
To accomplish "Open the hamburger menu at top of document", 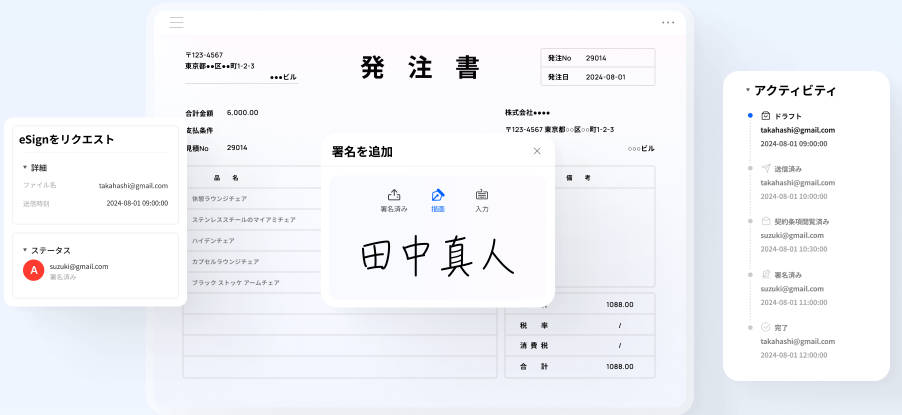I will pos(177,22).
